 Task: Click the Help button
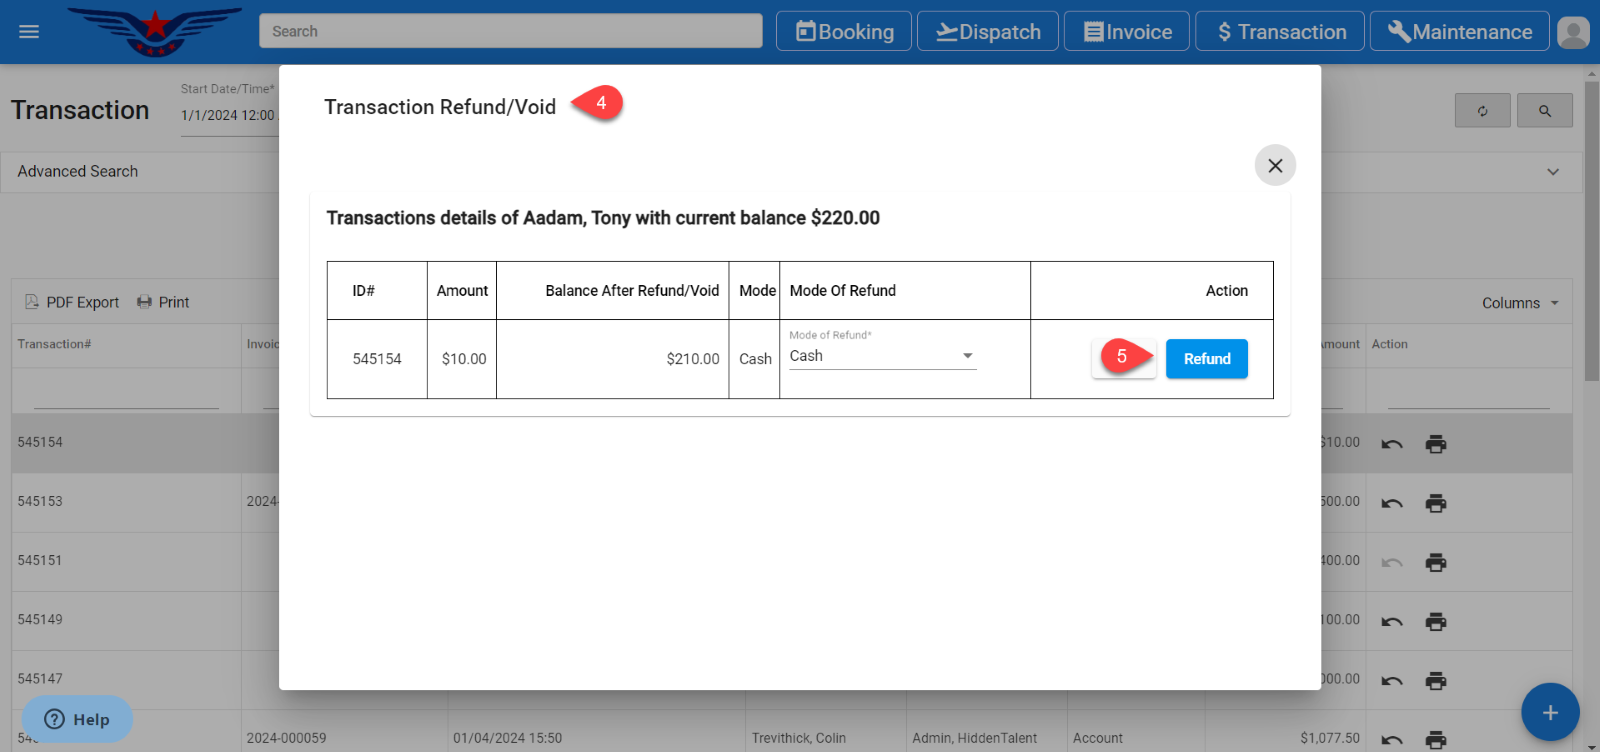(77, 719)
